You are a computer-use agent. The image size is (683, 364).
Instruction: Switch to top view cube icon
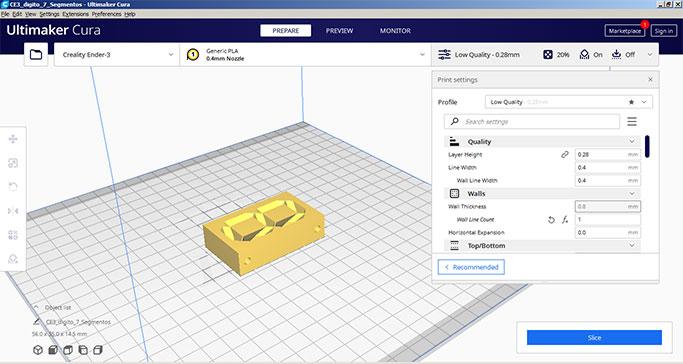(x=68, y=350)
